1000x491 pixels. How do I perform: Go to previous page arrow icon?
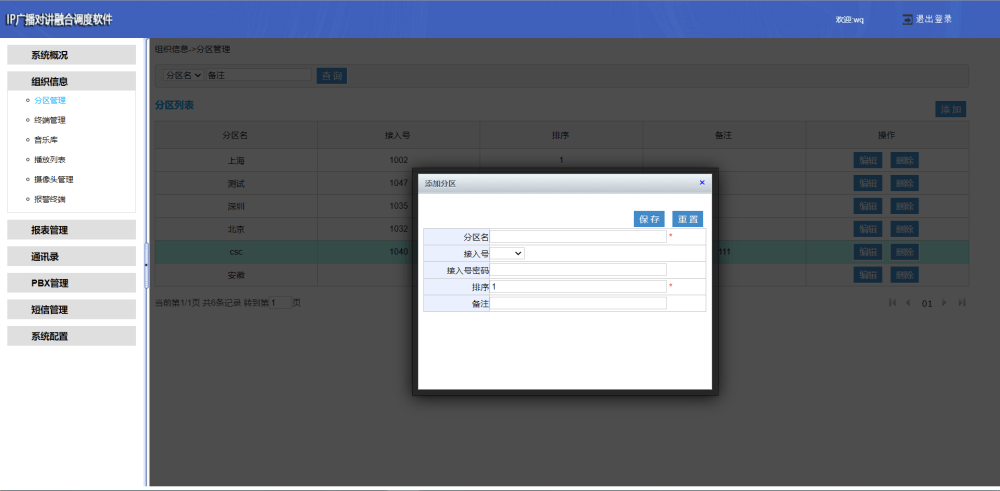pos(908,303)
